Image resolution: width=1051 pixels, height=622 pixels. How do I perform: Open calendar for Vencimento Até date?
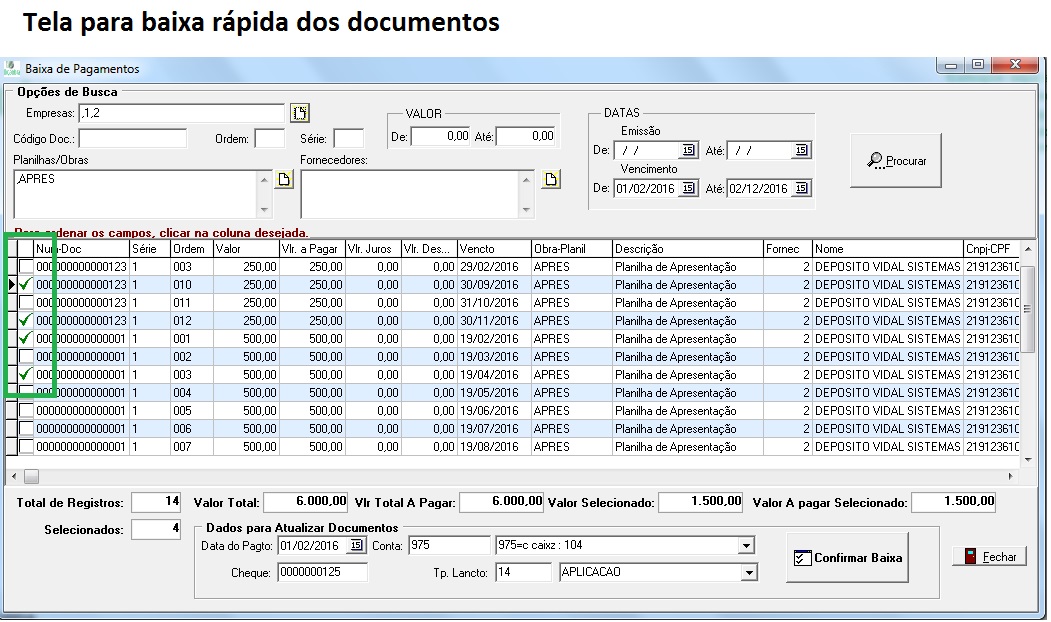click(801, 189)
